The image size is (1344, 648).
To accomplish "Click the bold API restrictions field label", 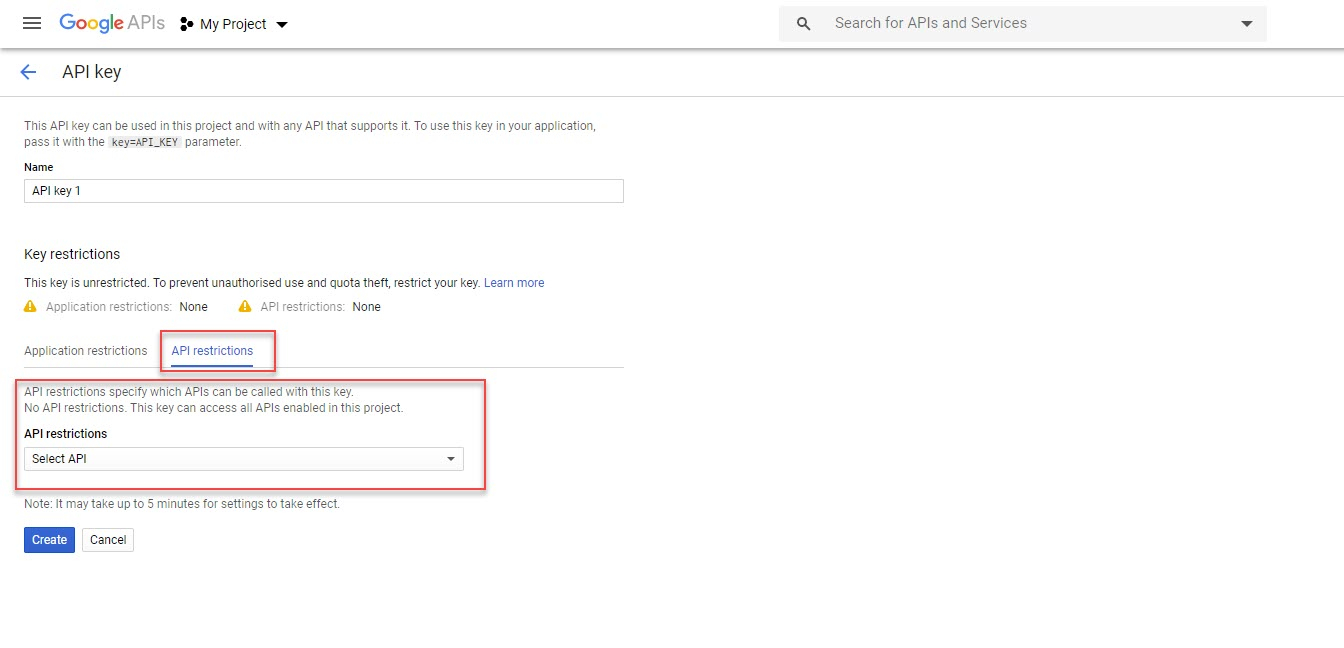I will [x=66, y=434].
